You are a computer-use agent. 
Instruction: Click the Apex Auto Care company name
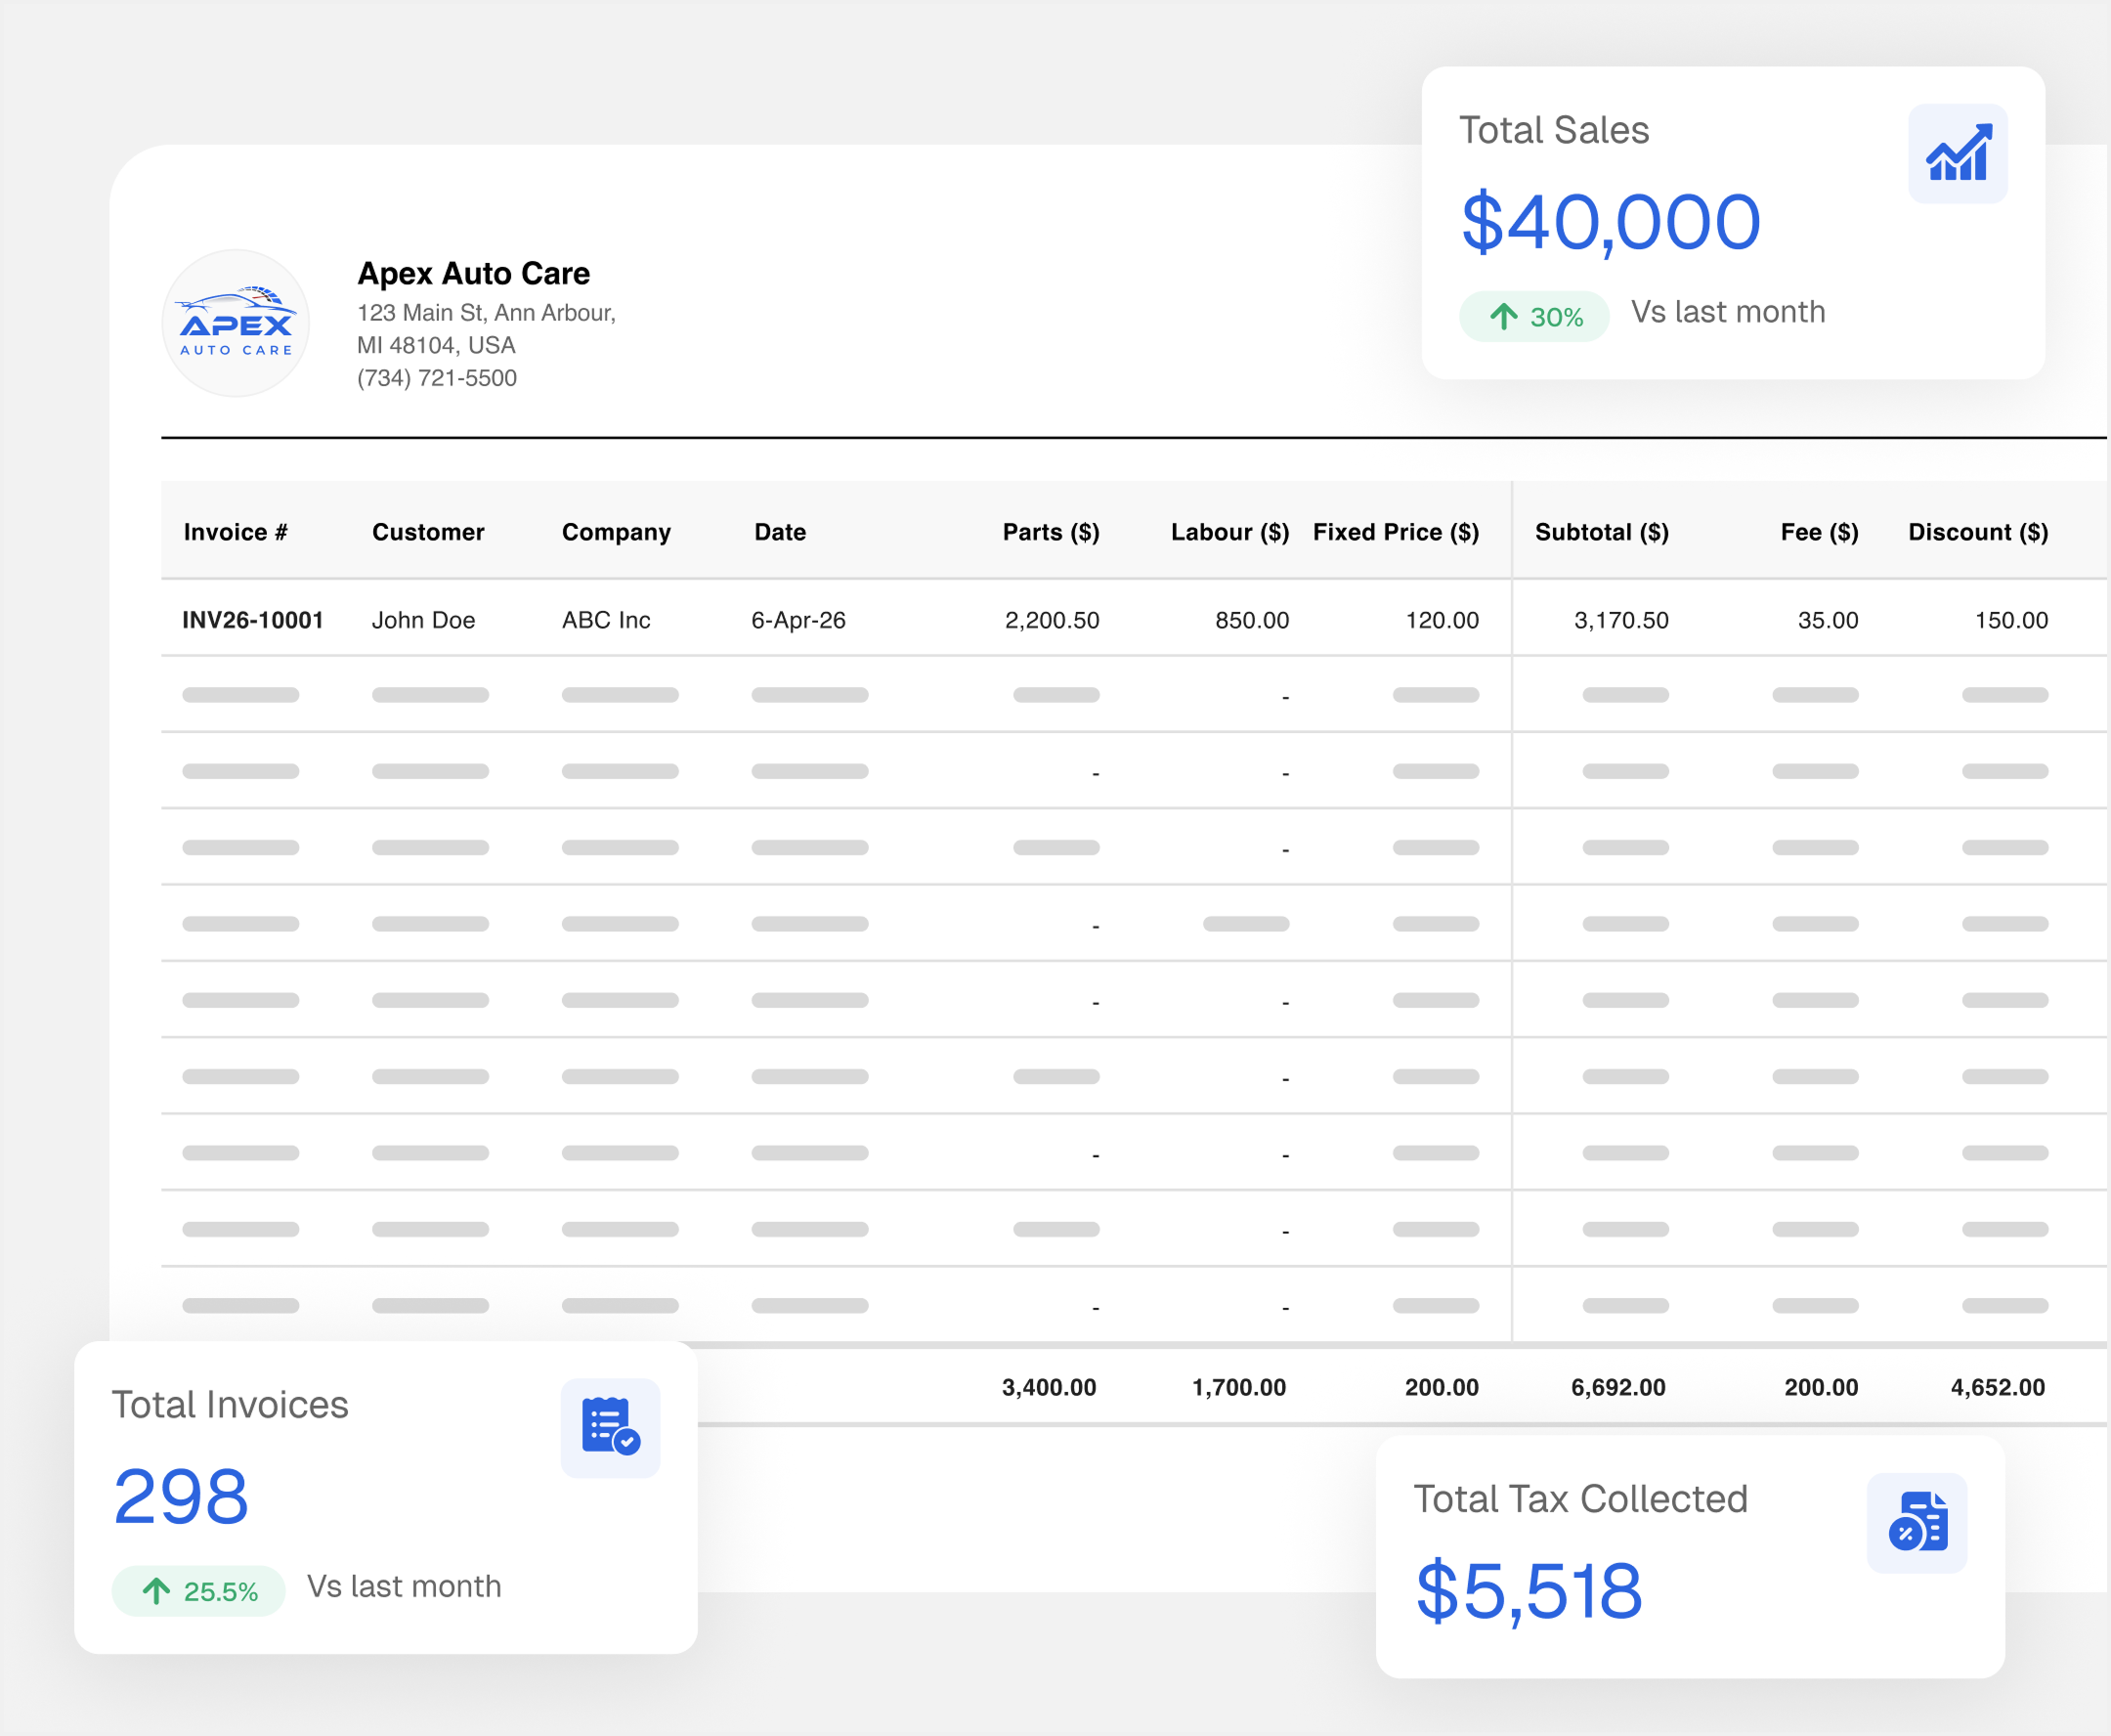point(474,273)
